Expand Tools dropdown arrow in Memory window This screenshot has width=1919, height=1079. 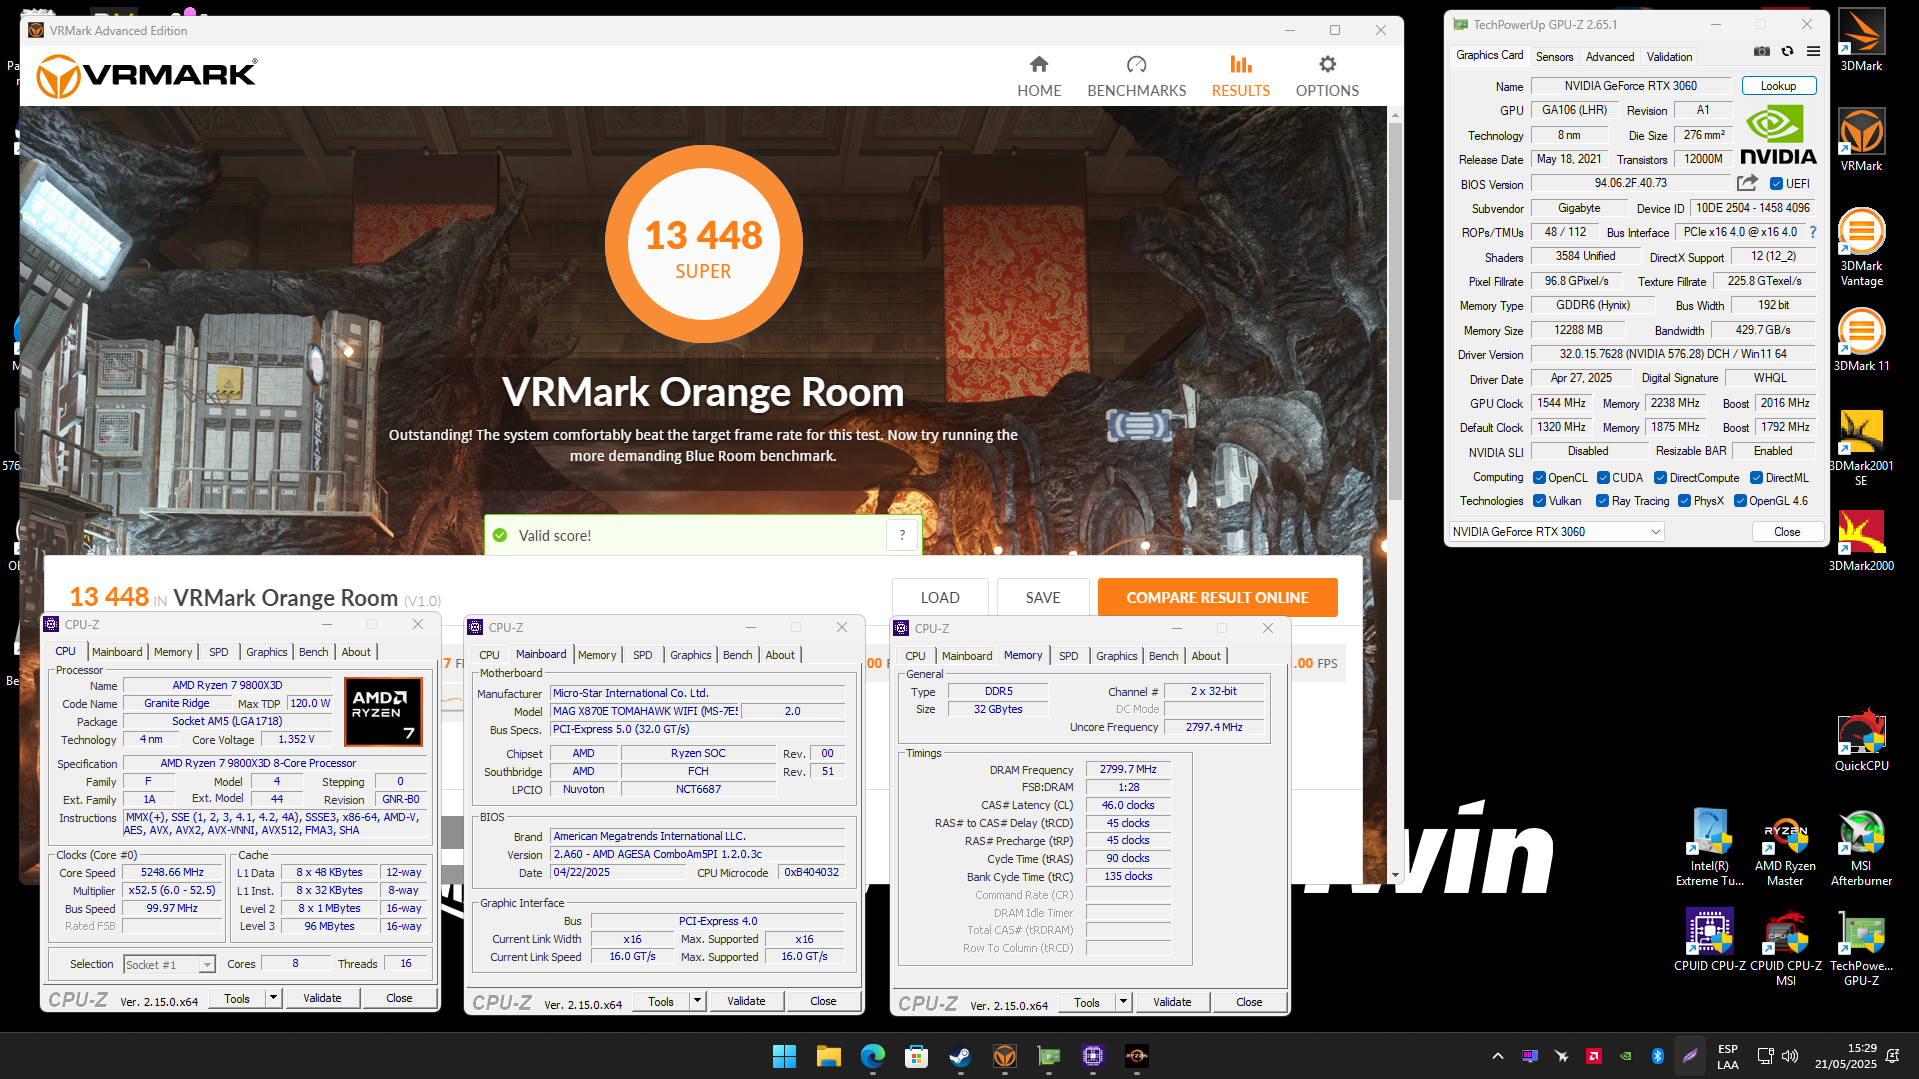pyautogui.click(x=1122, y=1002)
